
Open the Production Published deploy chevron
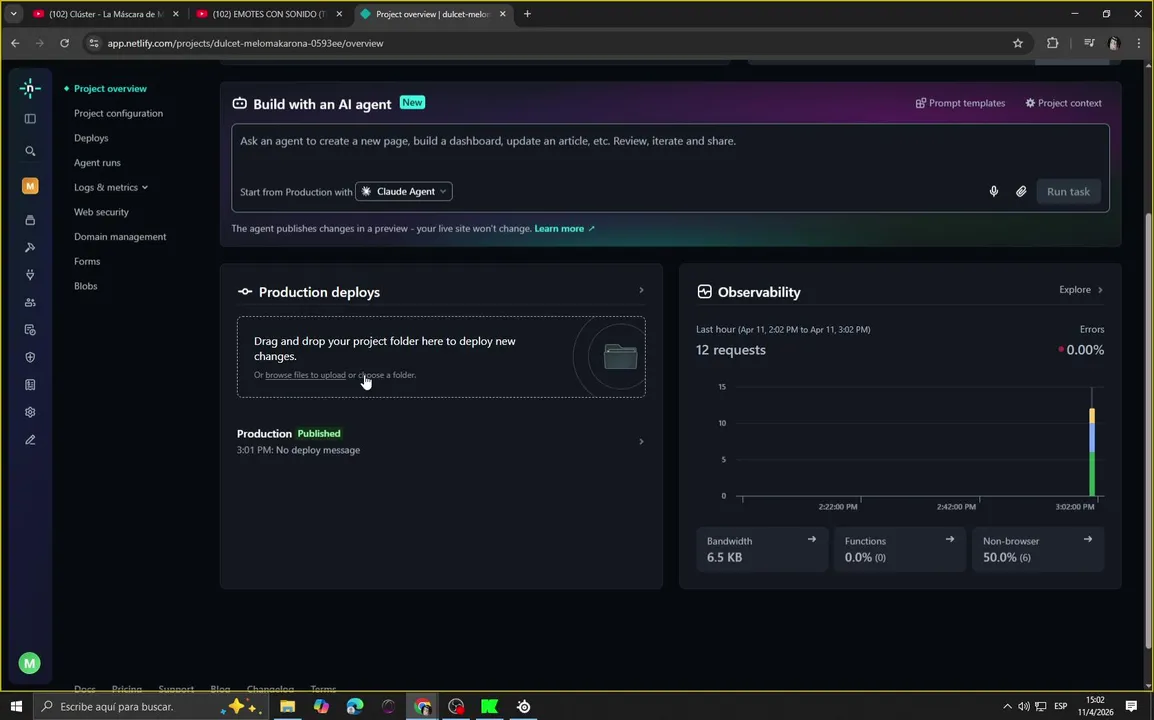[x=641, y=442]
